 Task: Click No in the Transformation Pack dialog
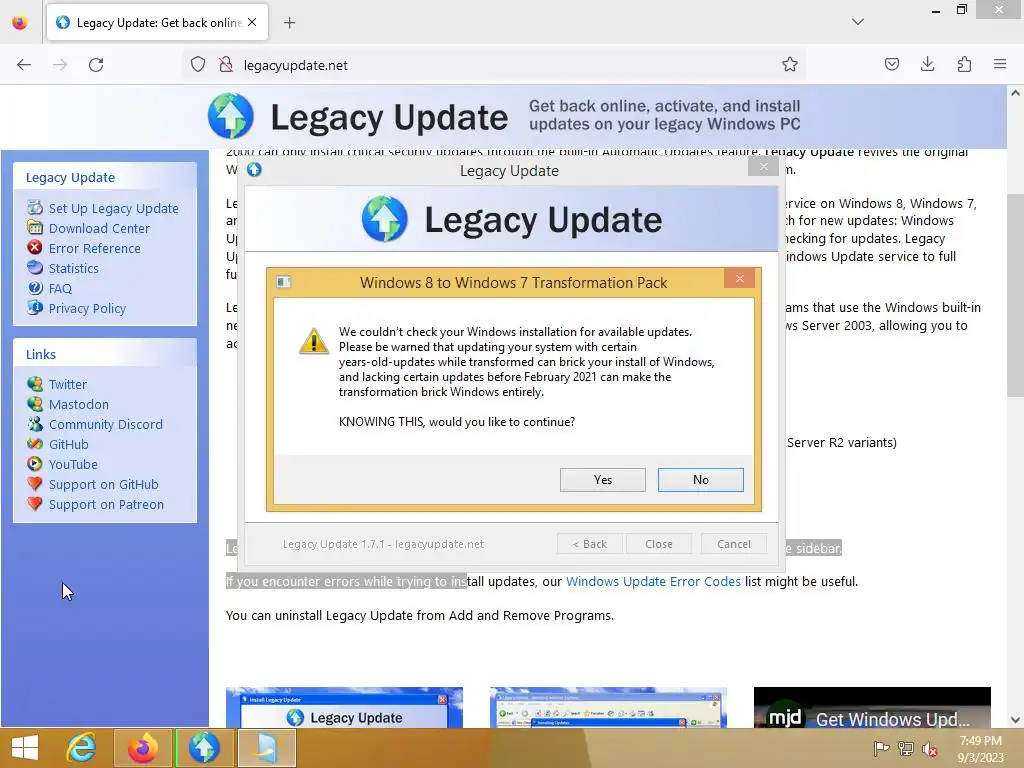tap(700, 480)
